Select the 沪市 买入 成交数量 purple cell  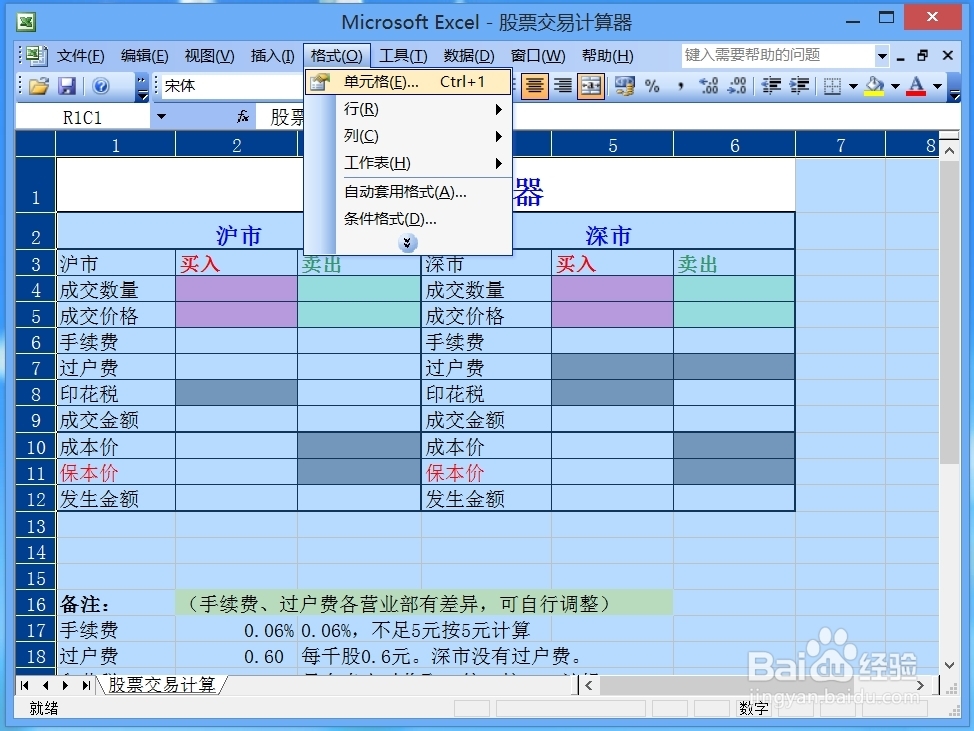(x=237, y=289)
